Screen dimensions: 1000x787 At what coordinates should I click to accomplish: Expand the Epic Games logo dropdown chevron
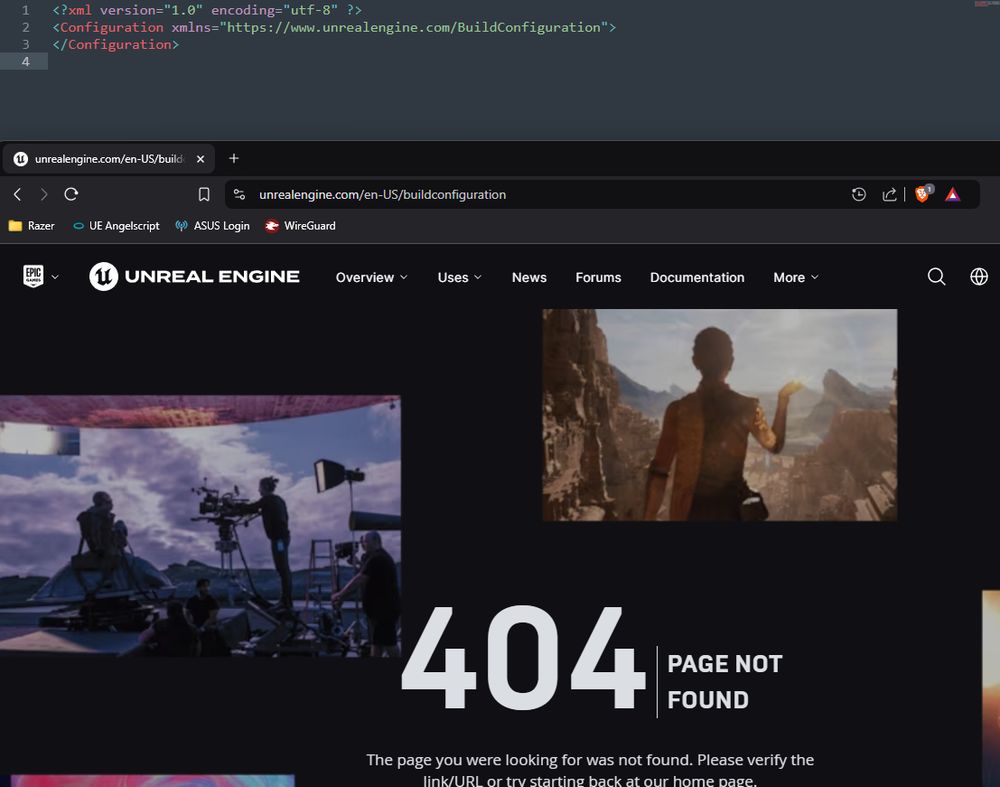55,277
